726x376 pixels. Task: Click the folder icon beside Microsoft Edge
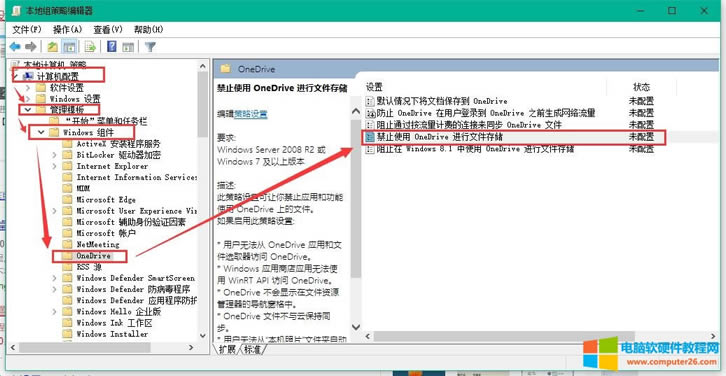pos(68,200)
